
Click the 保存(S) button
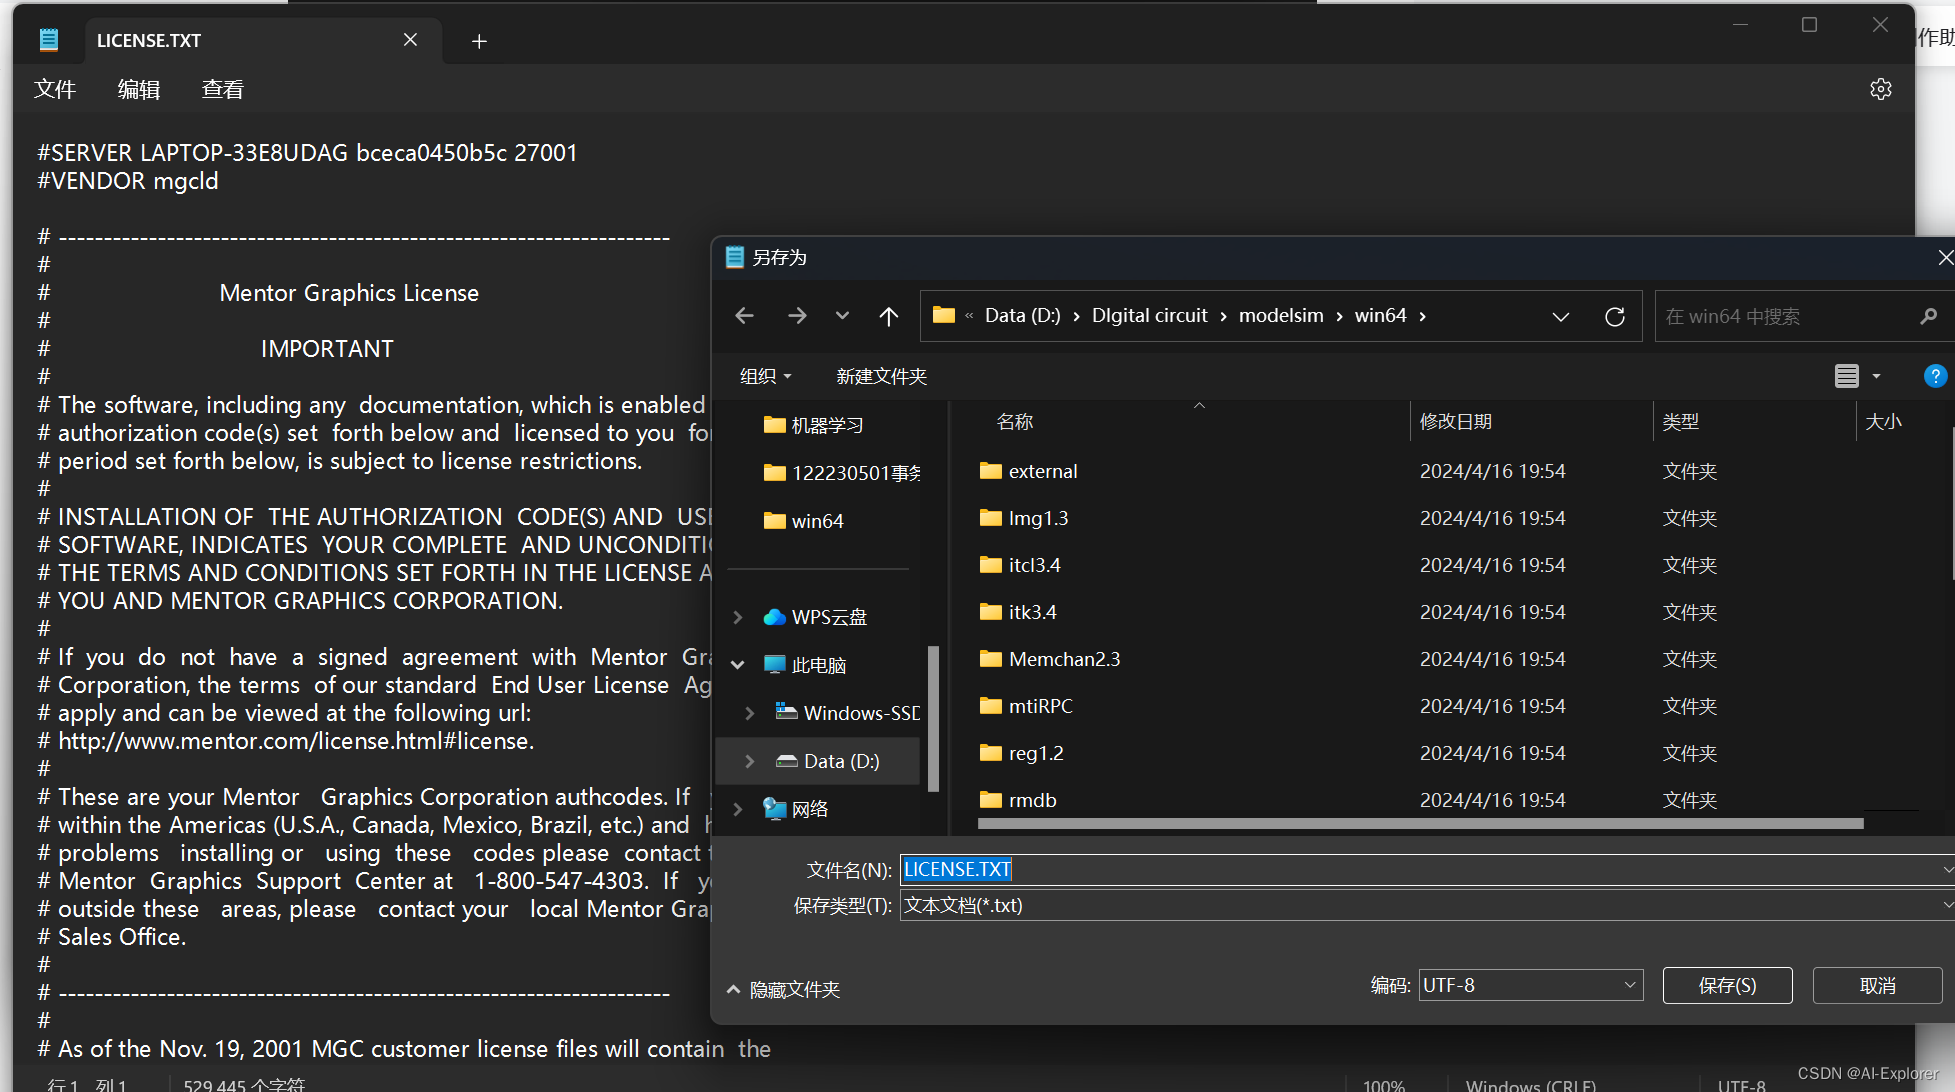1727,985
